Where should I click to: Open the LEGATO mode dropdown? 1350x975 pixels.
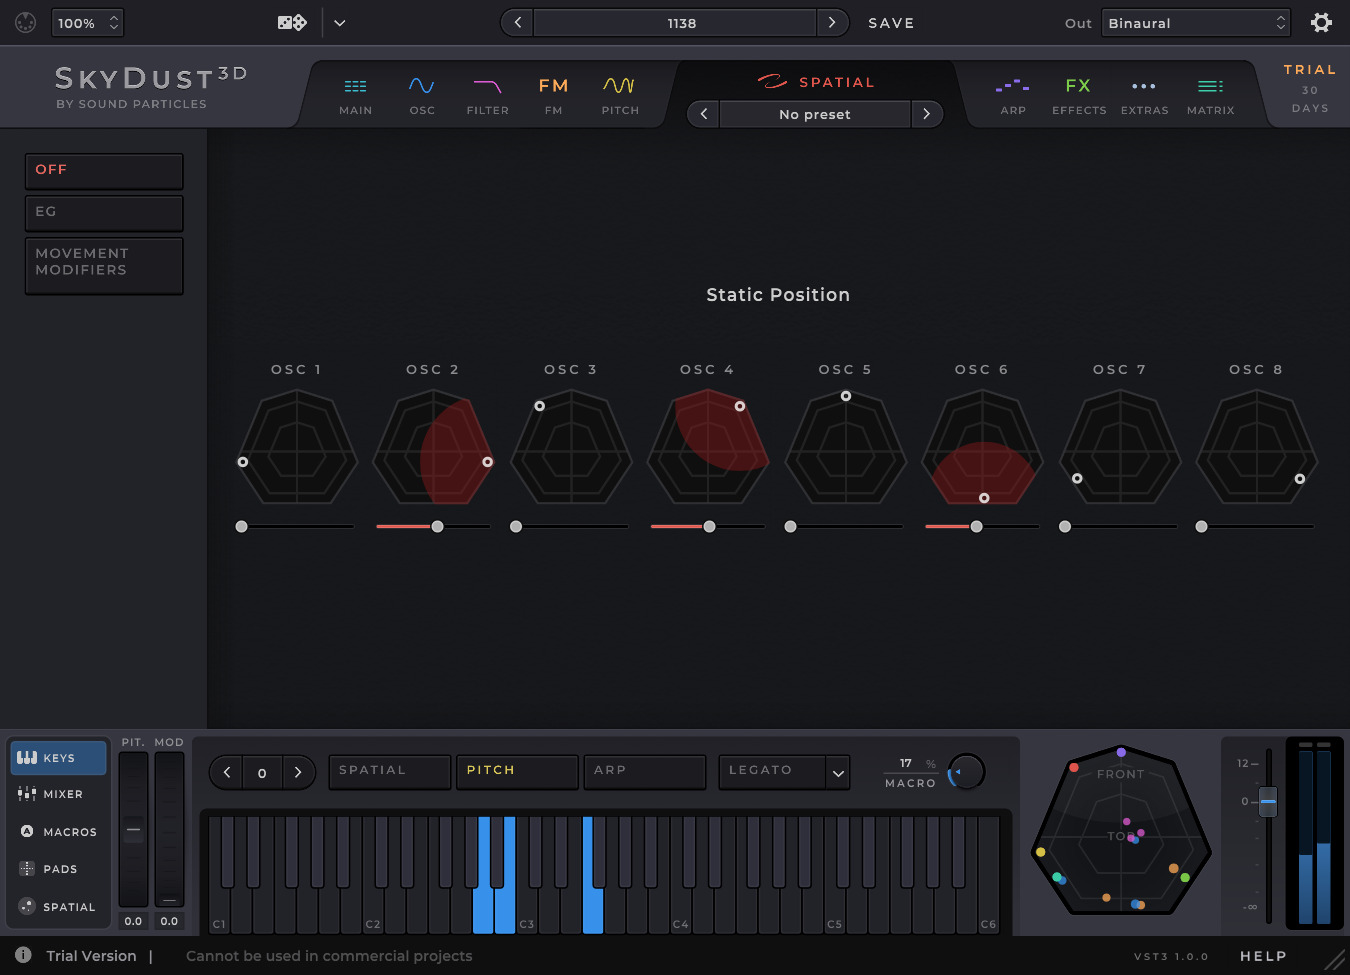coord(784,771)
